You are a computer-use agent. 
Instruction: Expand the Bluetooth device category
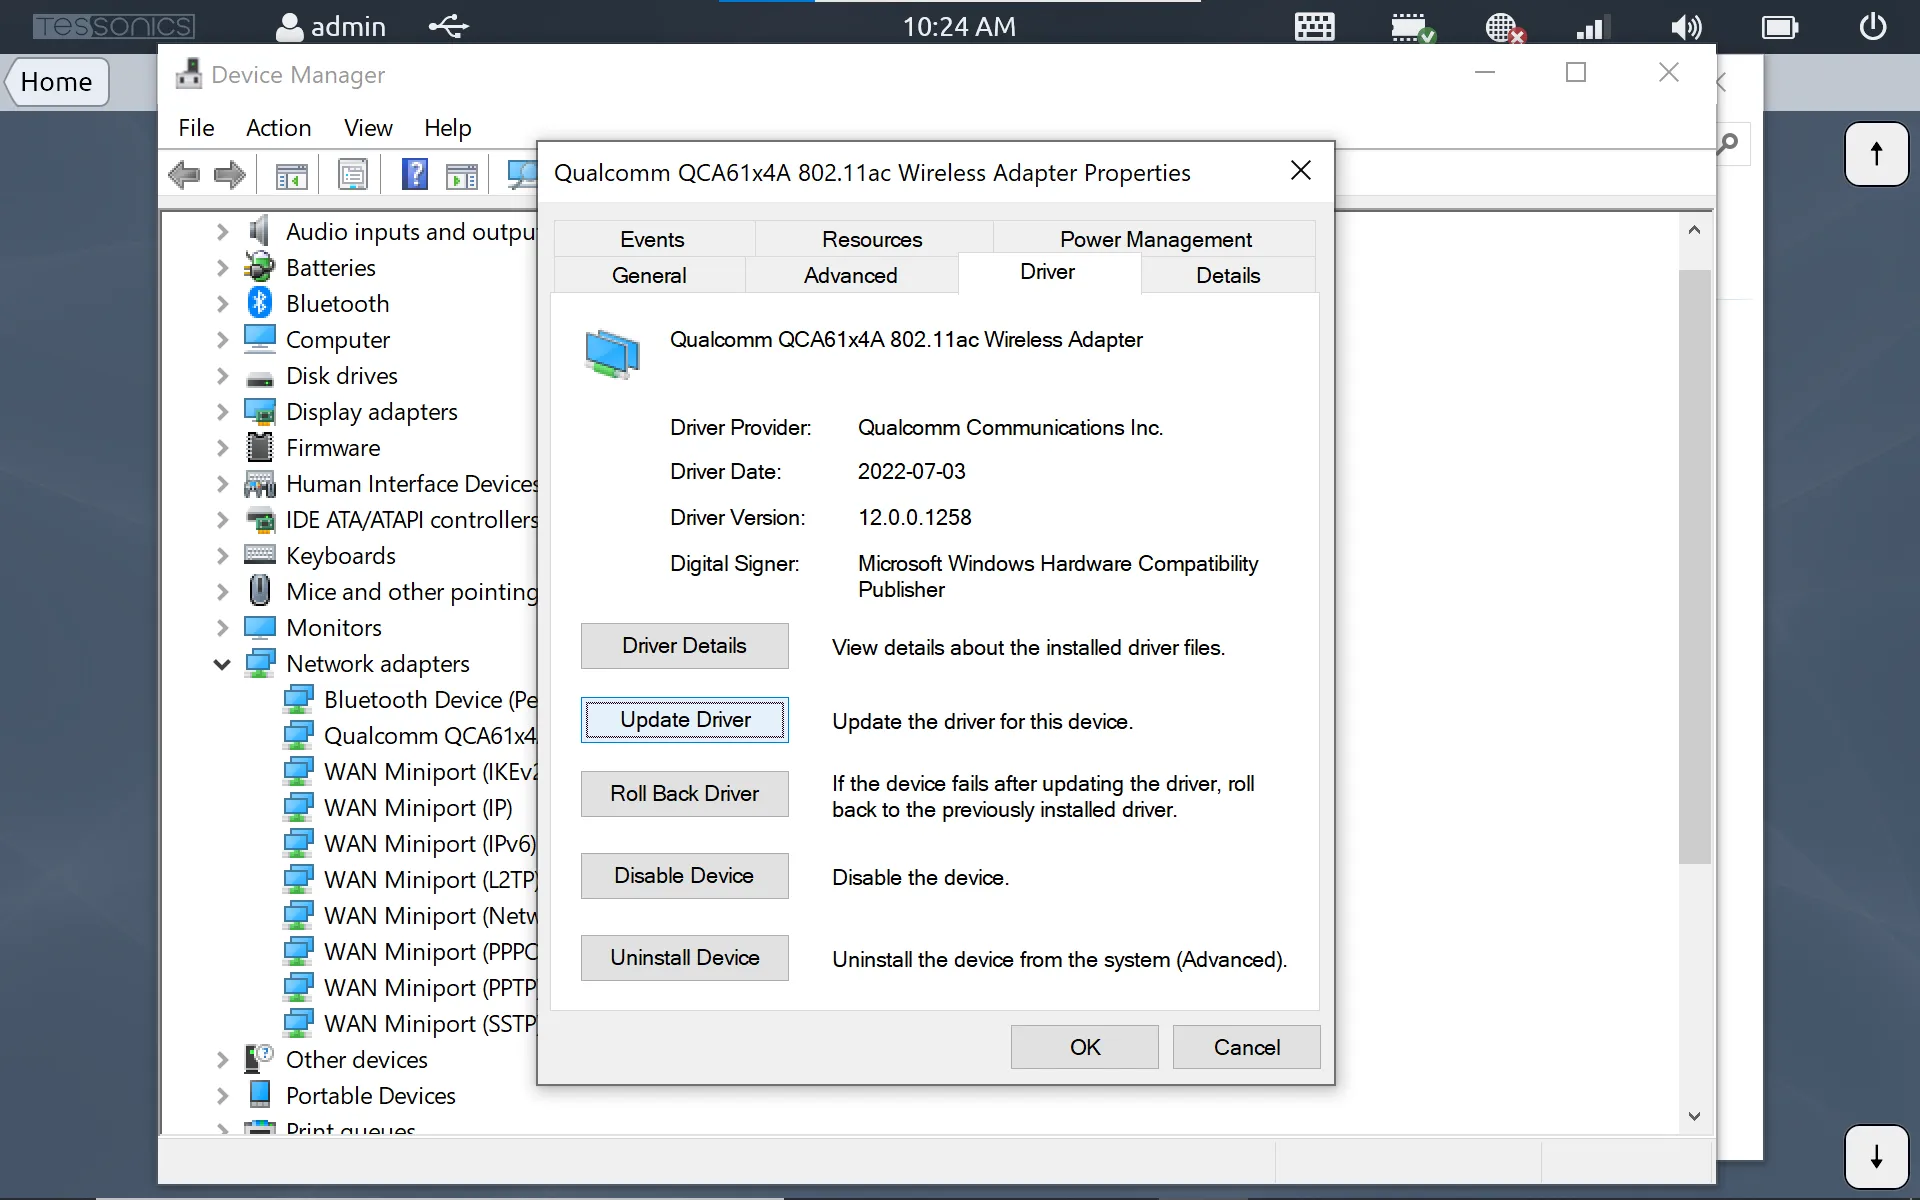(x=221, y=303)
